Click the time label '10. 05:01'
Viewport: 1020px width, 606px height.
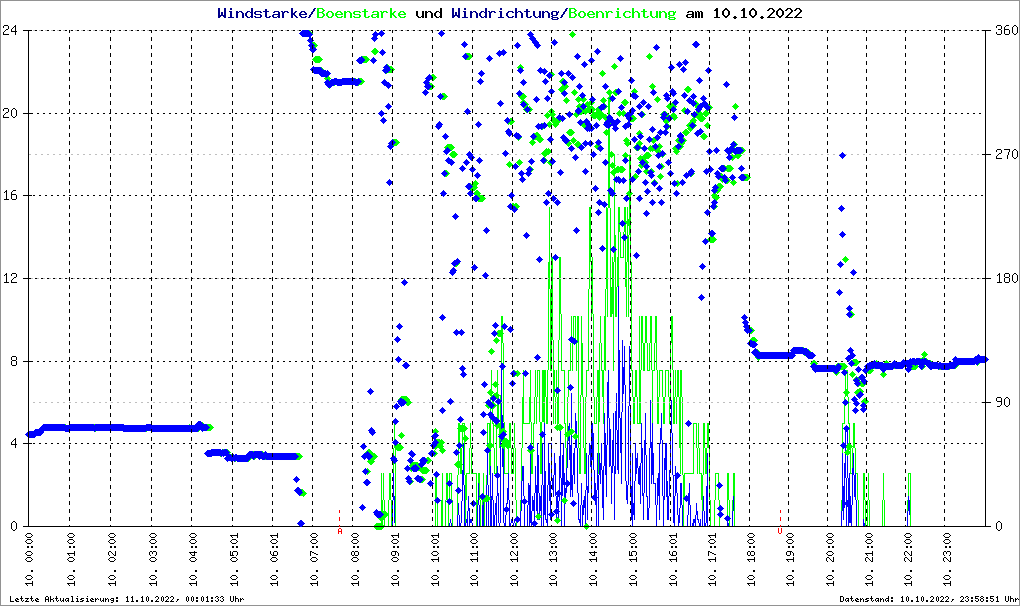tap(233, 559)
